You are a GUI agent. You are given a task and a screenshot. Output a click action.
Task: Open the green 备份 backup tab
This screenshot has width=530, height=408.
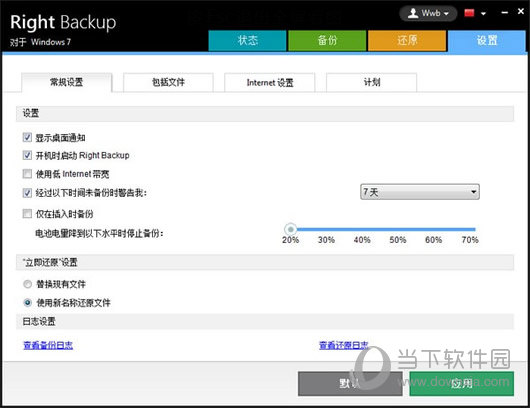(327, 41)
